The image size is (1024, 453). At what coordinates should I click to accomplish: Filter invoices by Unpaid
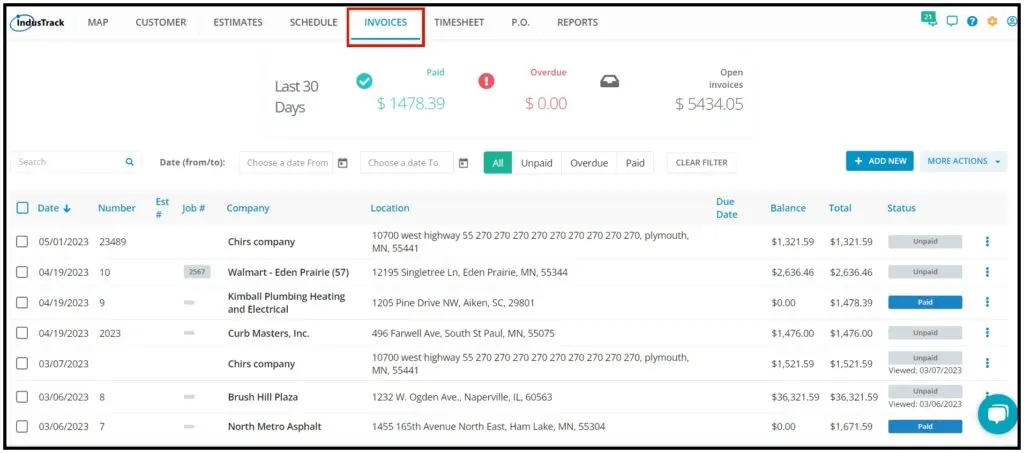click(536, 163)
